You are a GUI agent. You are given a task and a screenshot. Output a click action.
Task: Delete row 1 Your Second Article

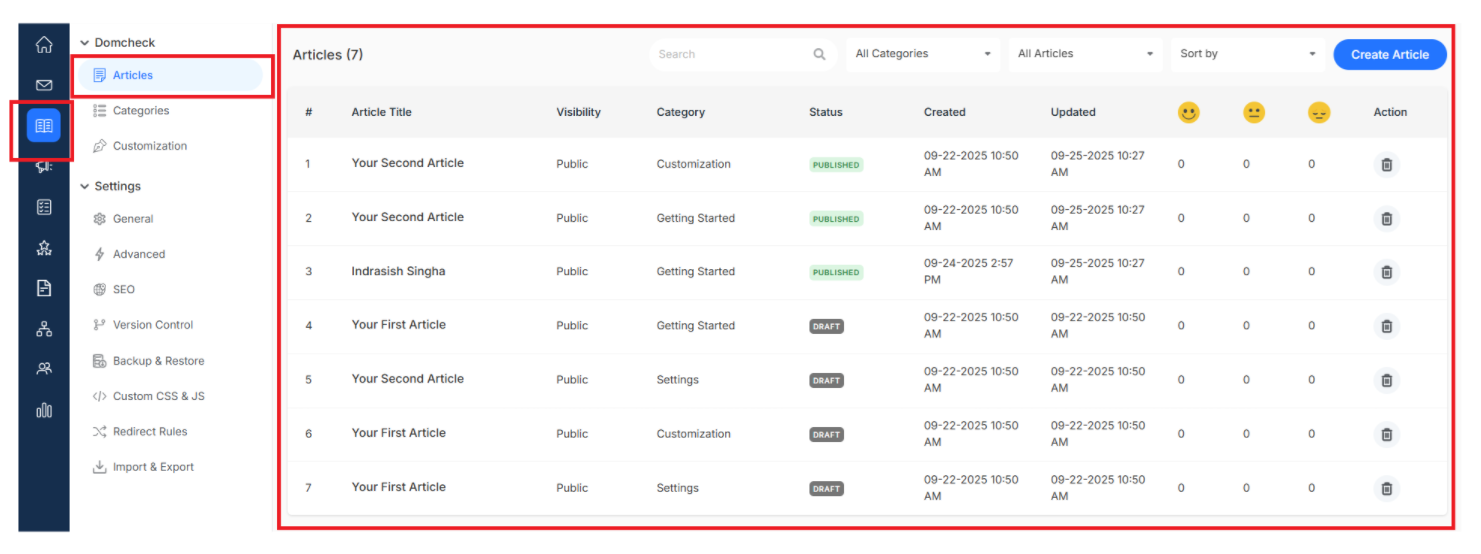[x=1386, y=164]
